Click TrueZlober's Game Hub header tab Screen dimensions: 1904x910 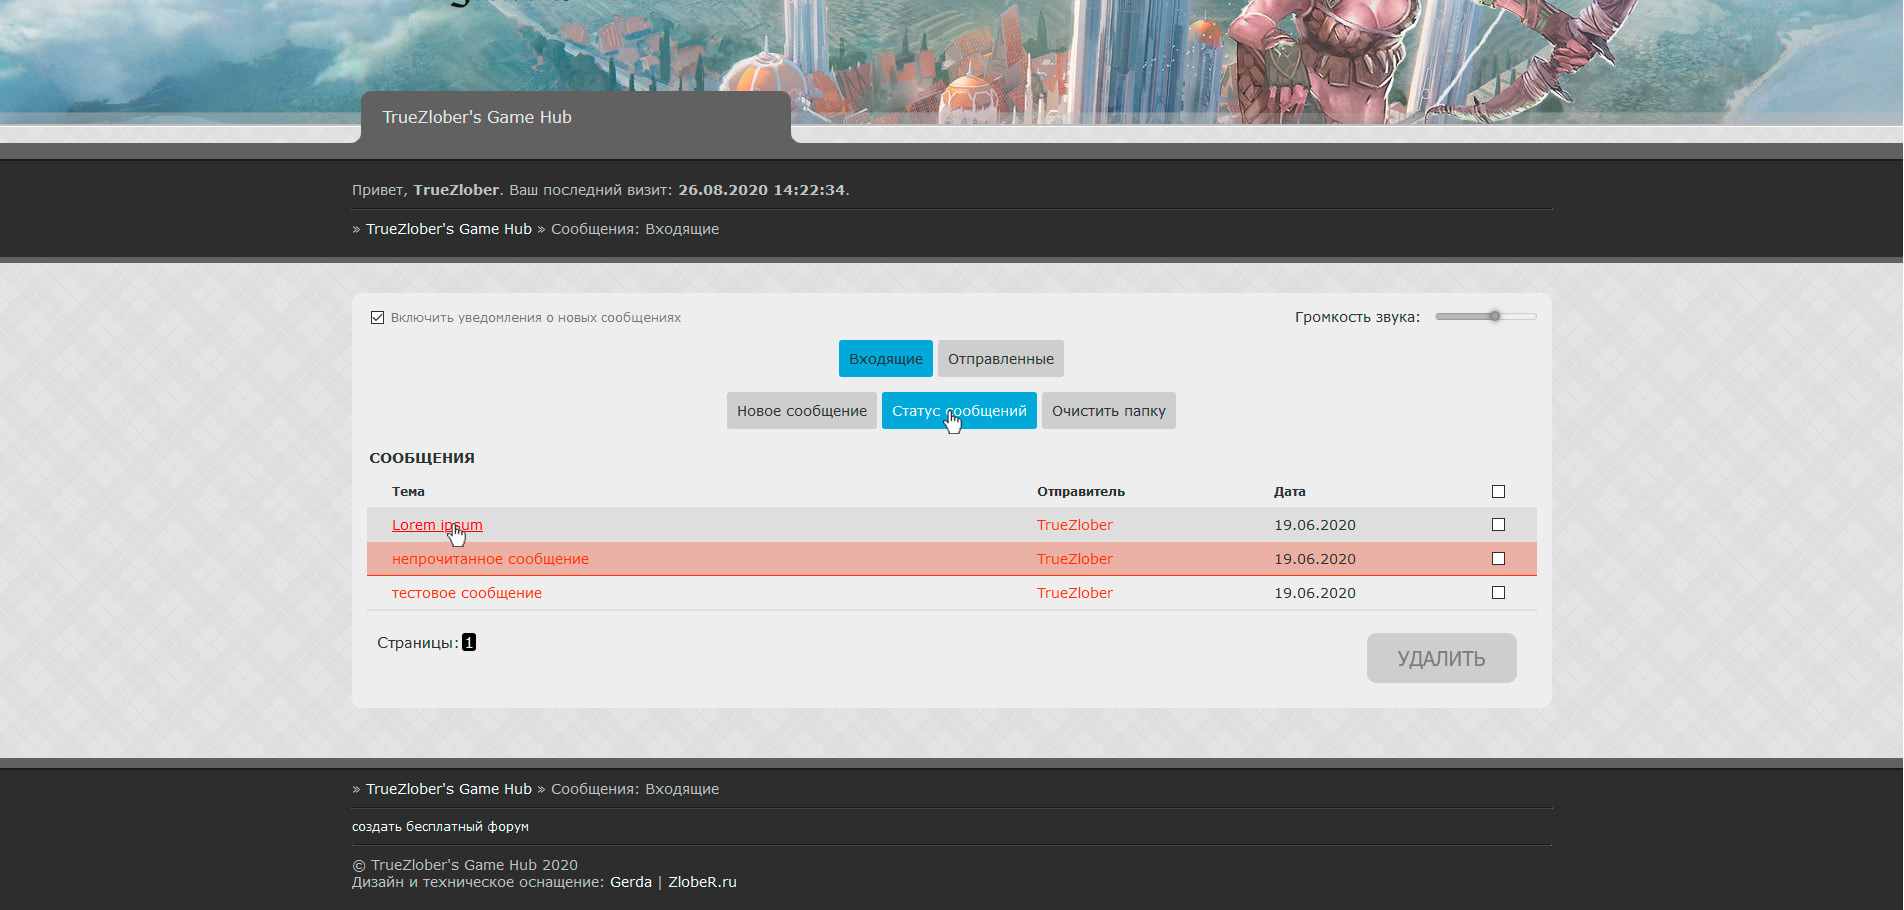[x=477, y=118]
